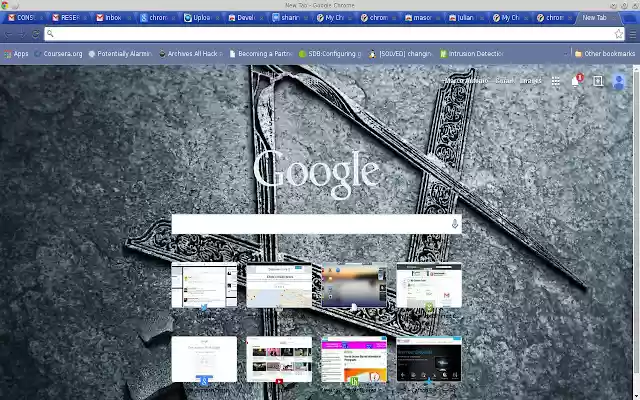Open the map page most-visited thumbnail
Image resolution: width=640 pixels, height=400 pixels.
279,285
